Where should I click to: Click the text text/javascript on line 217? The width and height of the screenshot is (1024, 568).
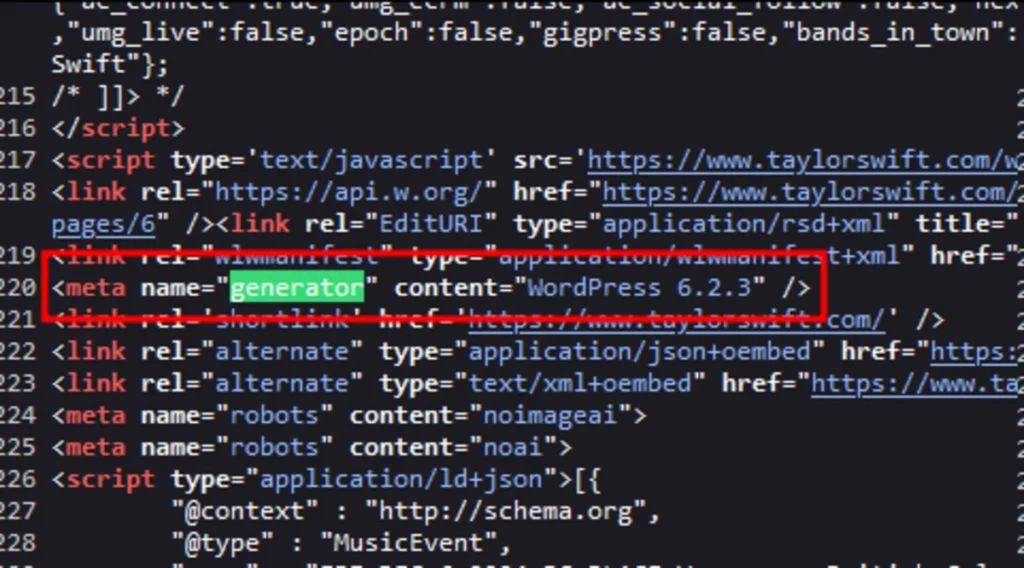coord(371,161)
